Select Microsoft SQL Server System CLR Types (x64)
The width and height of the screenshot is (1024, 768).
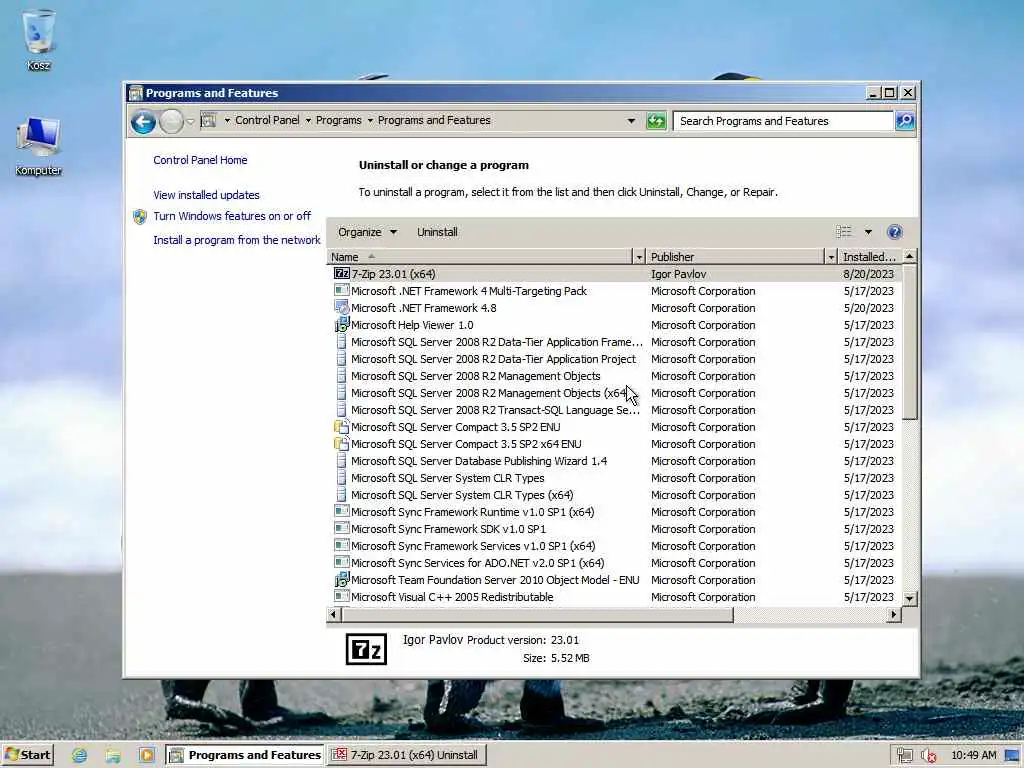pos(462,494)
